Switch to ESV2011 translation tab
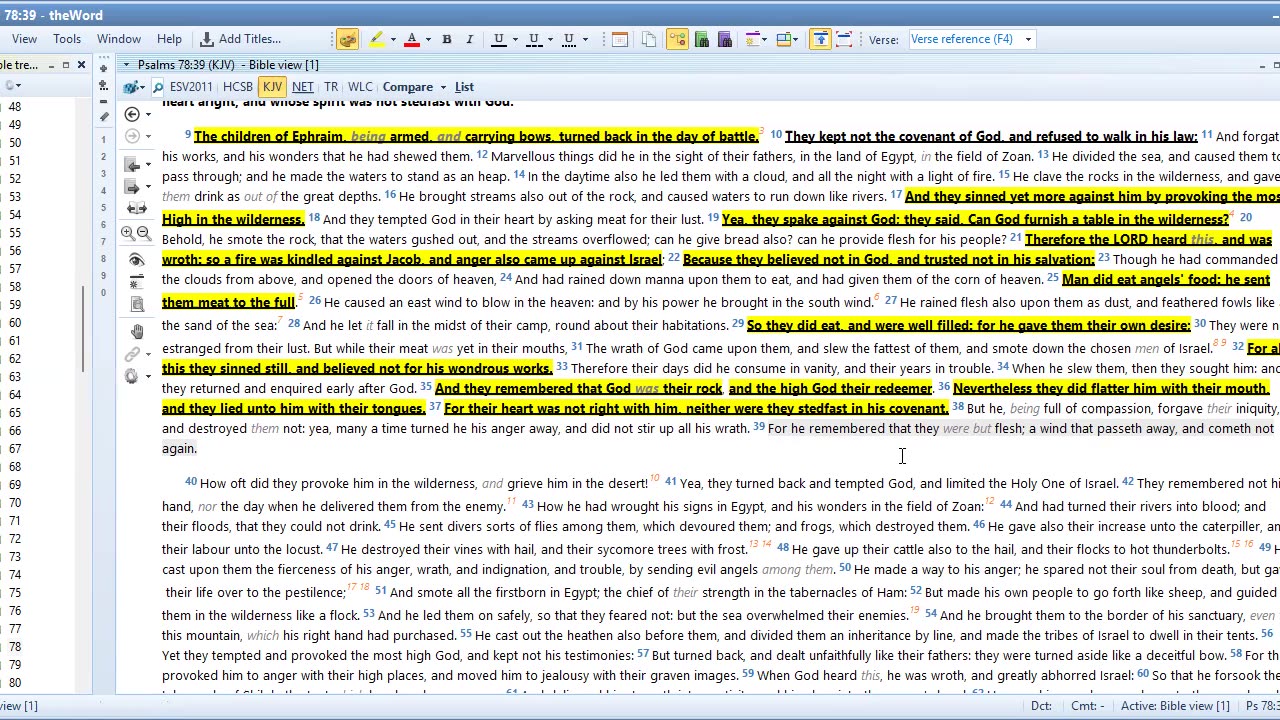This screenshot has width=1280, height=720. (x=191, y=87)
